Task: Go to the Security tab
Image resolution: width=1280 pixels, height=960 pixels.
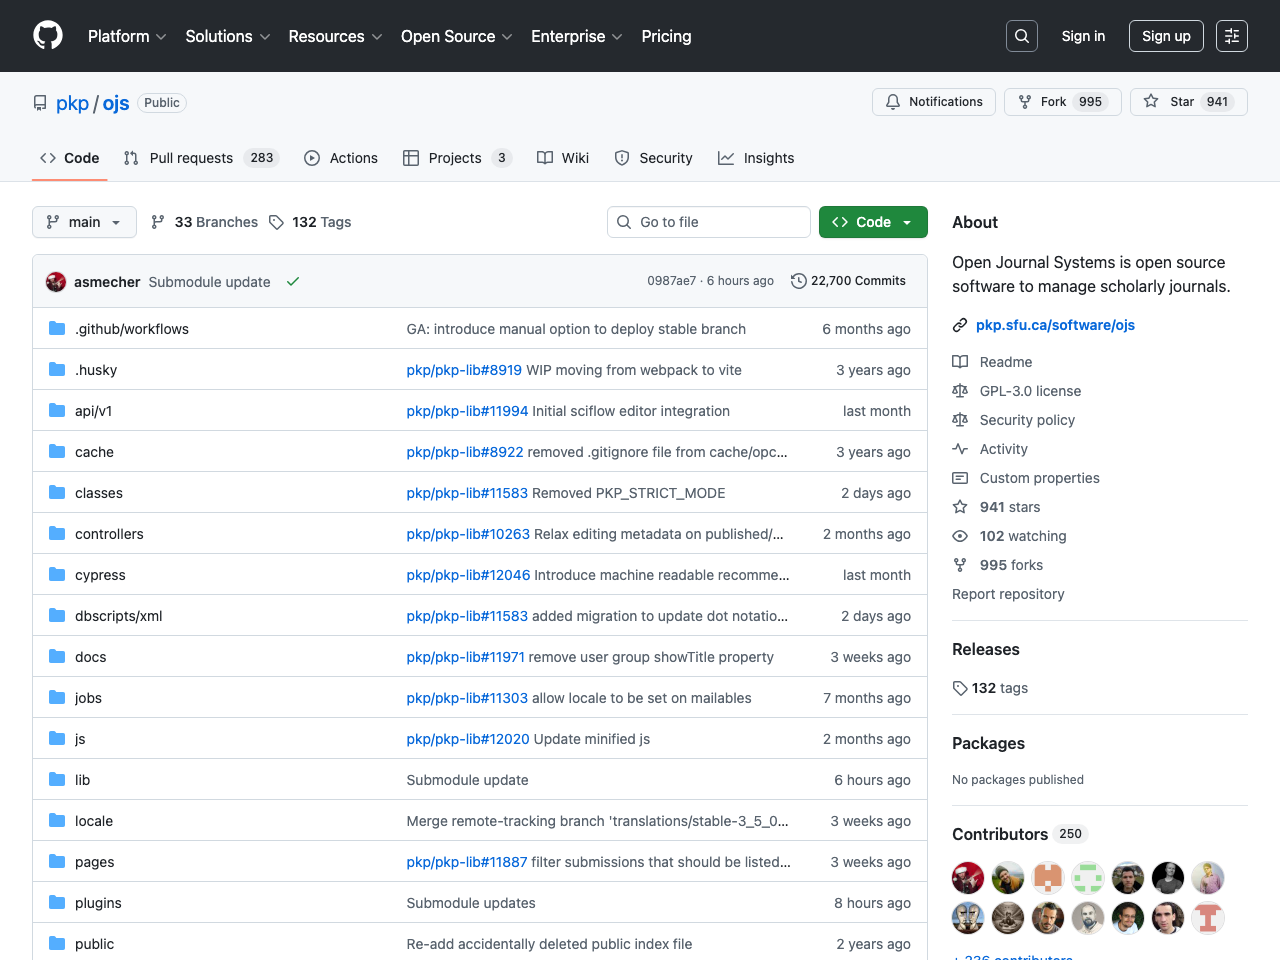Action: pos(654,158)
